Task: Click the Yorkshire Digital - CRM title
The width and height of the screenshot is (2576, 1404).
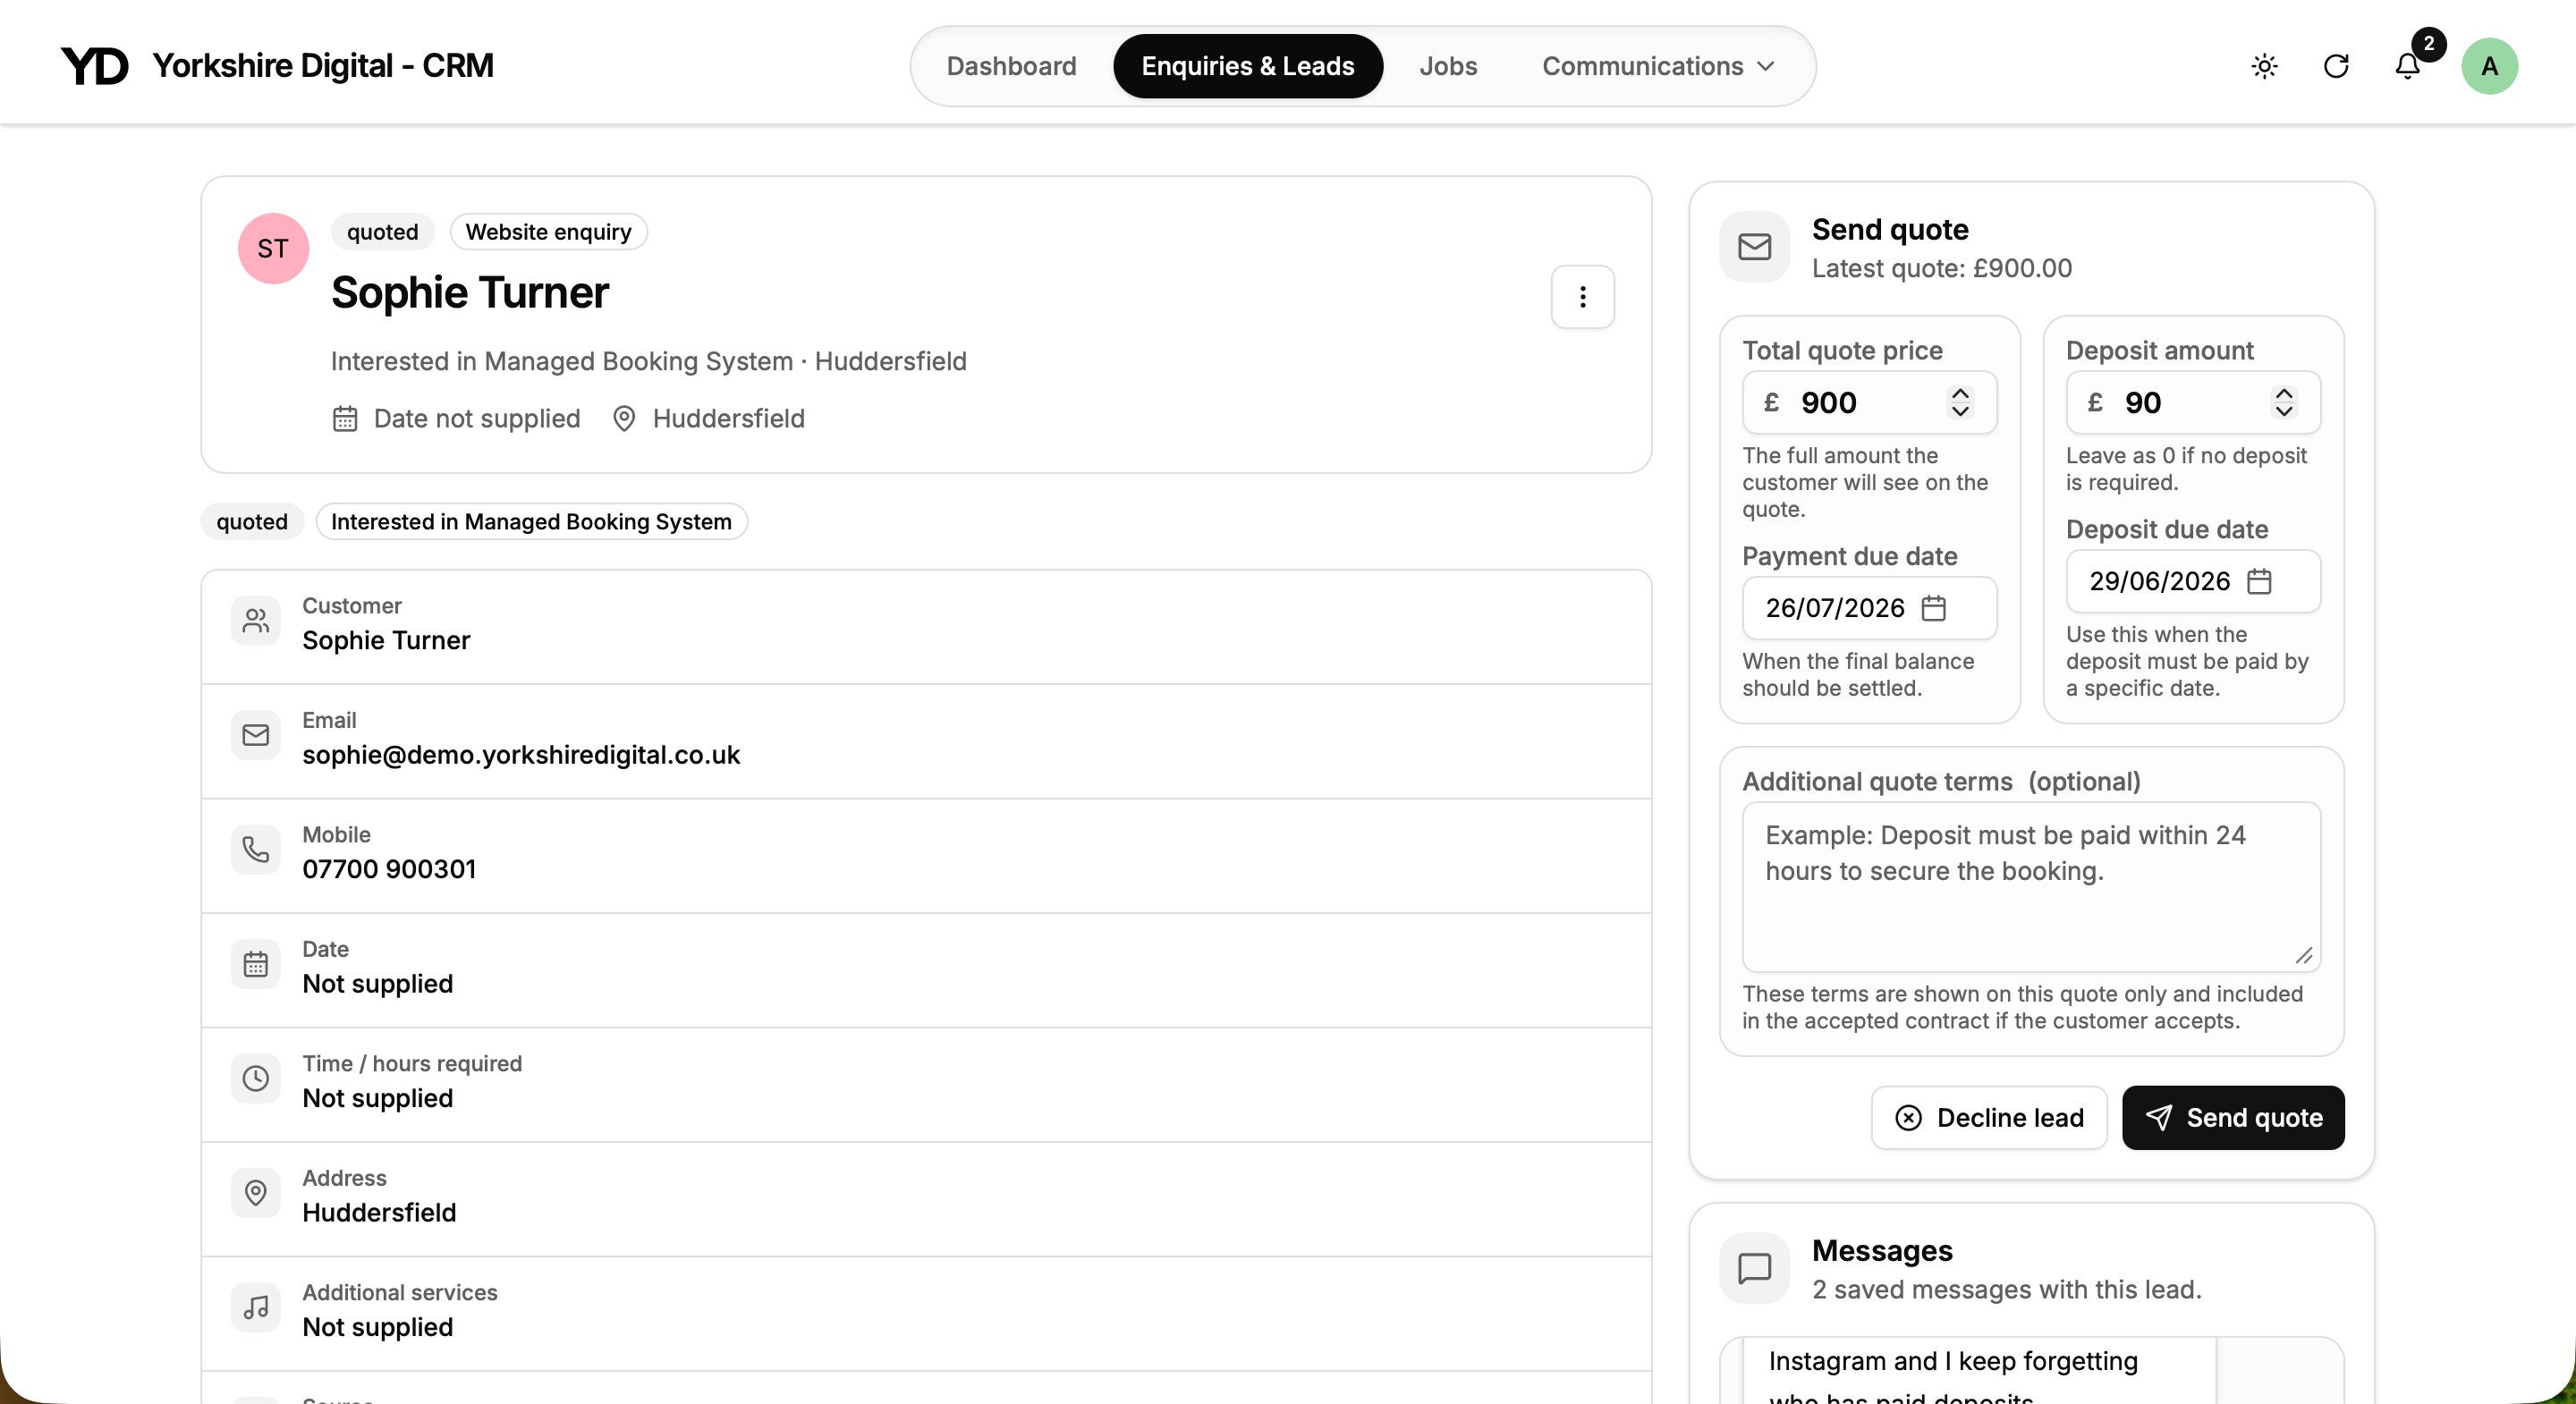Action: point(323,66)
